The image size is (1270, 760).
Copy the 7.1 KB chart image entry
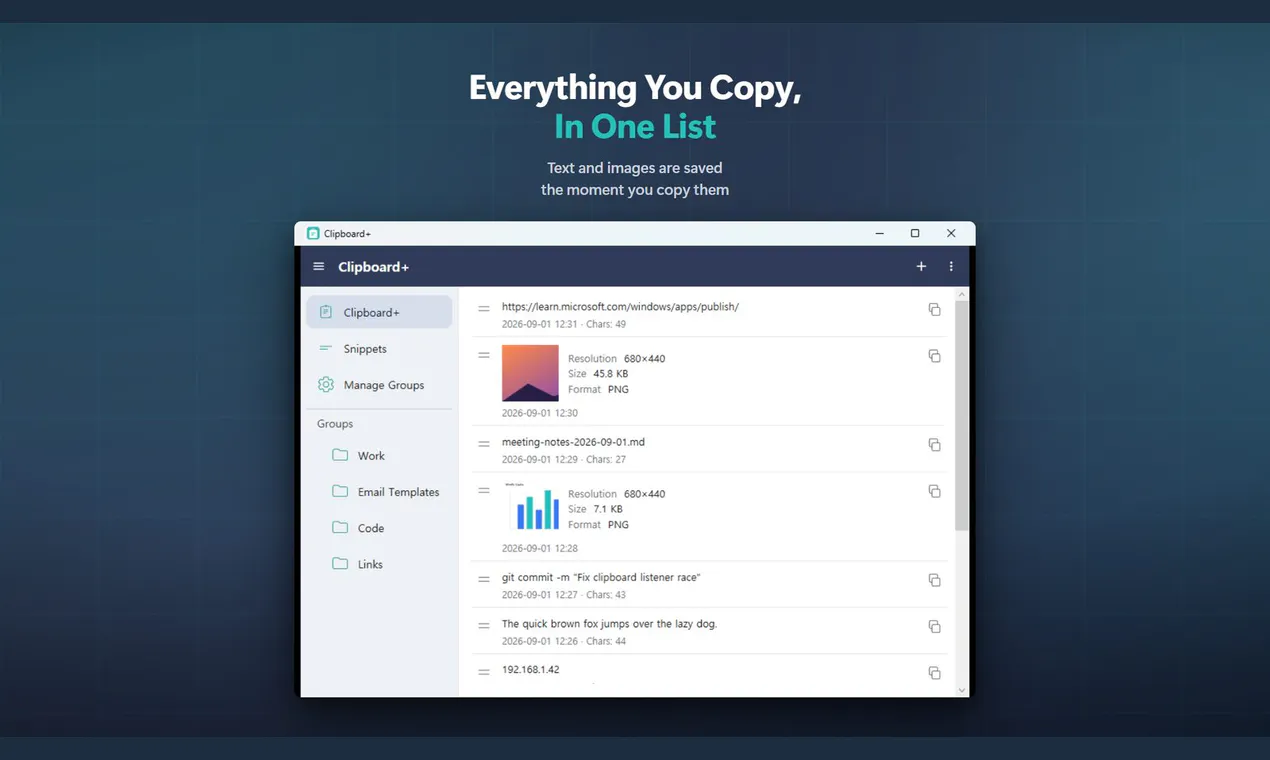(934, 491)
